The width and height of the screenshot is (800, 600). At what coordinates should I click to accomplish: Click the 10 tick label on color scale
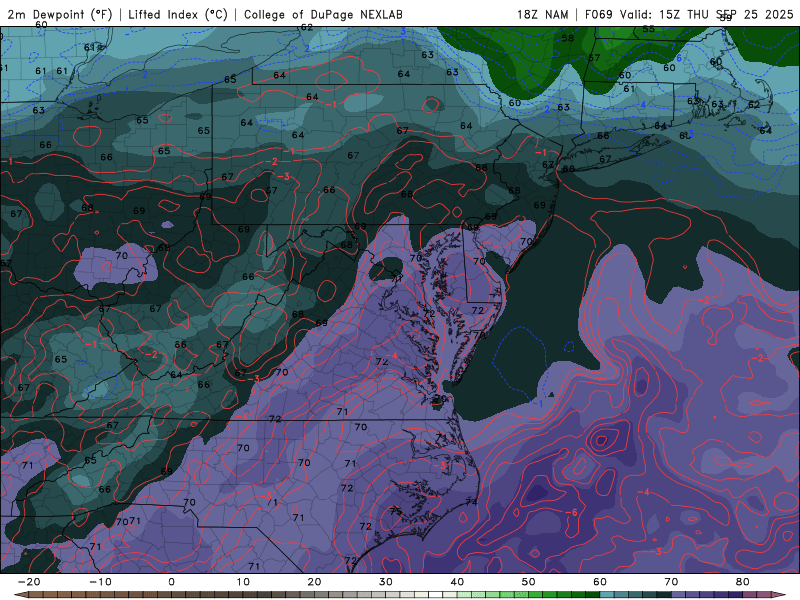point(243,582)
